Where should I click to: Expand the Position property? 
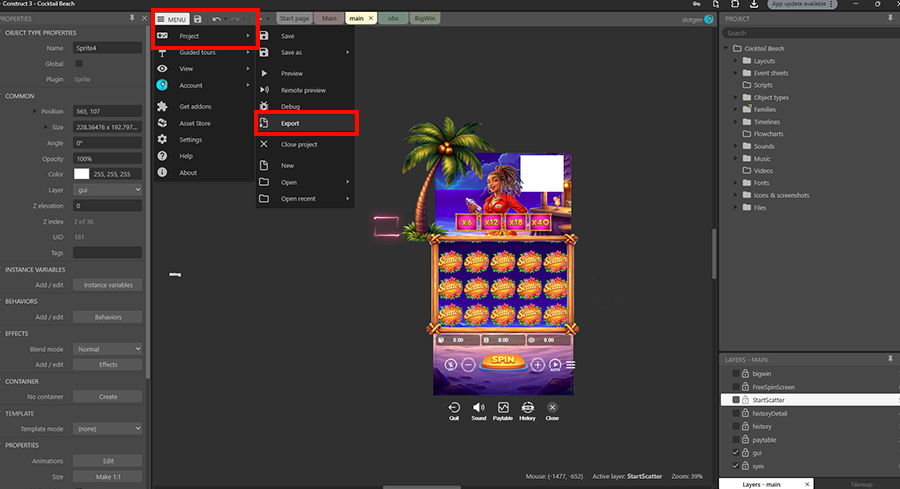point(34,111)
